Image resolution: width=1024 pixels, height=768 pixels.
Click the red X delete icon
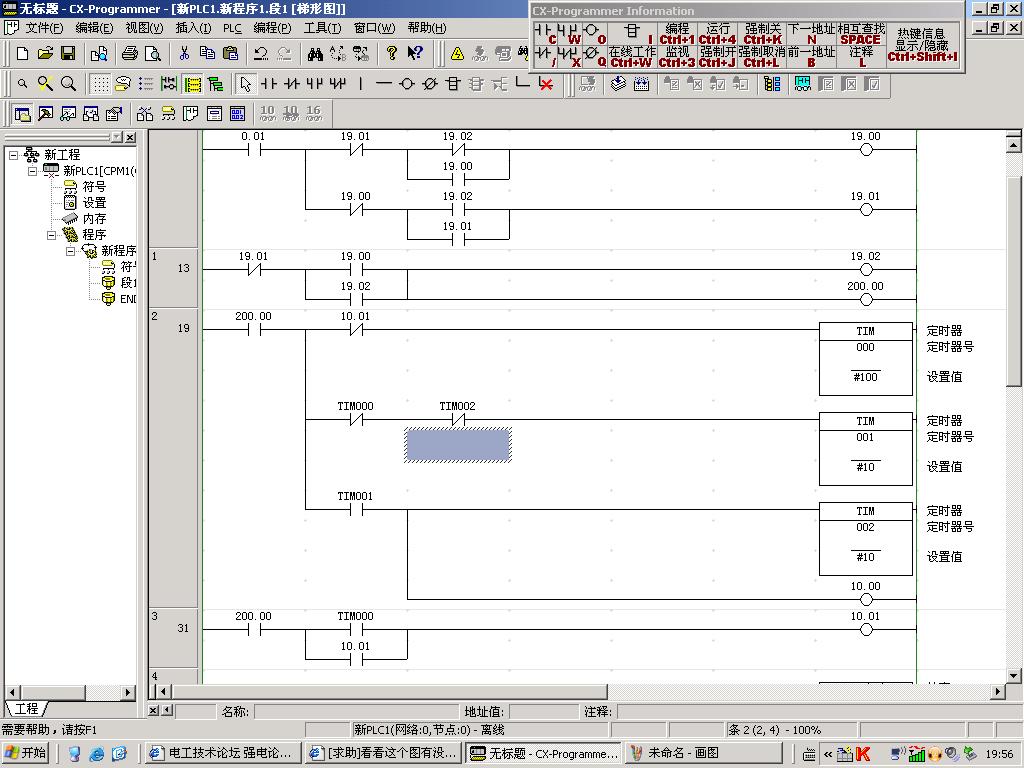tap(546, 84)
